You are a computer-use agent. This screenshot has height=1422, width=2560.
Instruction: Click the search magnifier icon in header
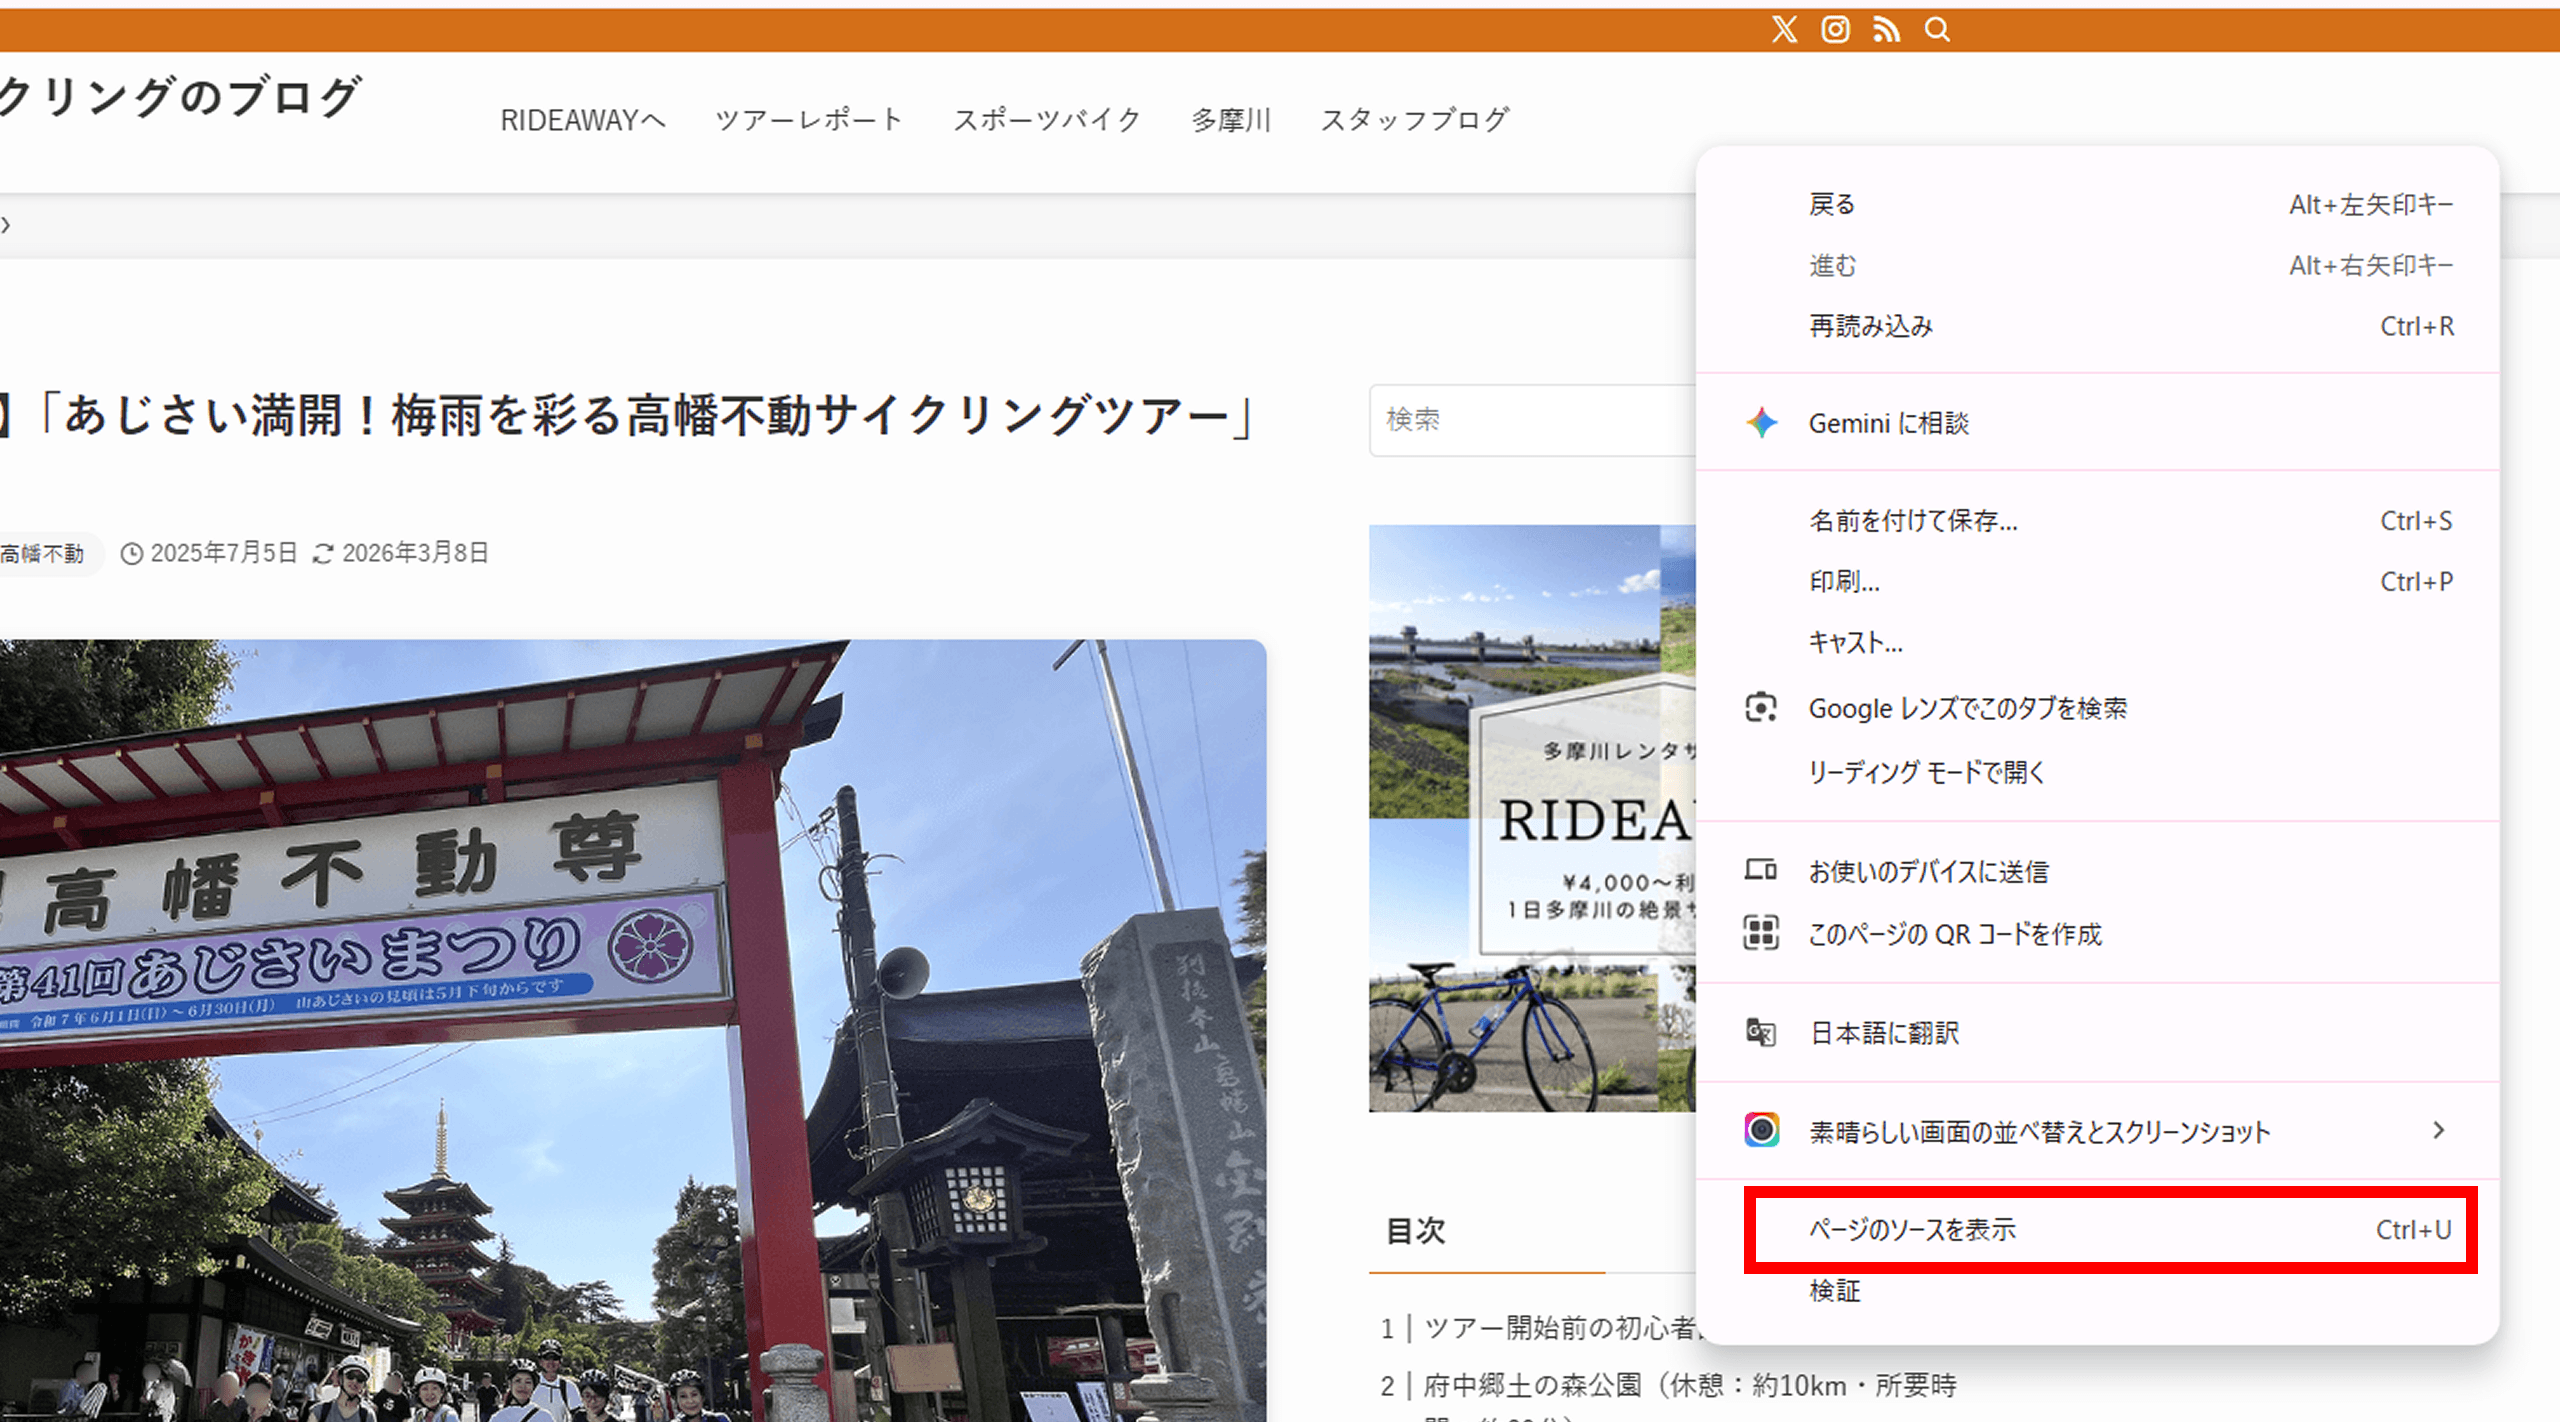(x=1937, y=29)
